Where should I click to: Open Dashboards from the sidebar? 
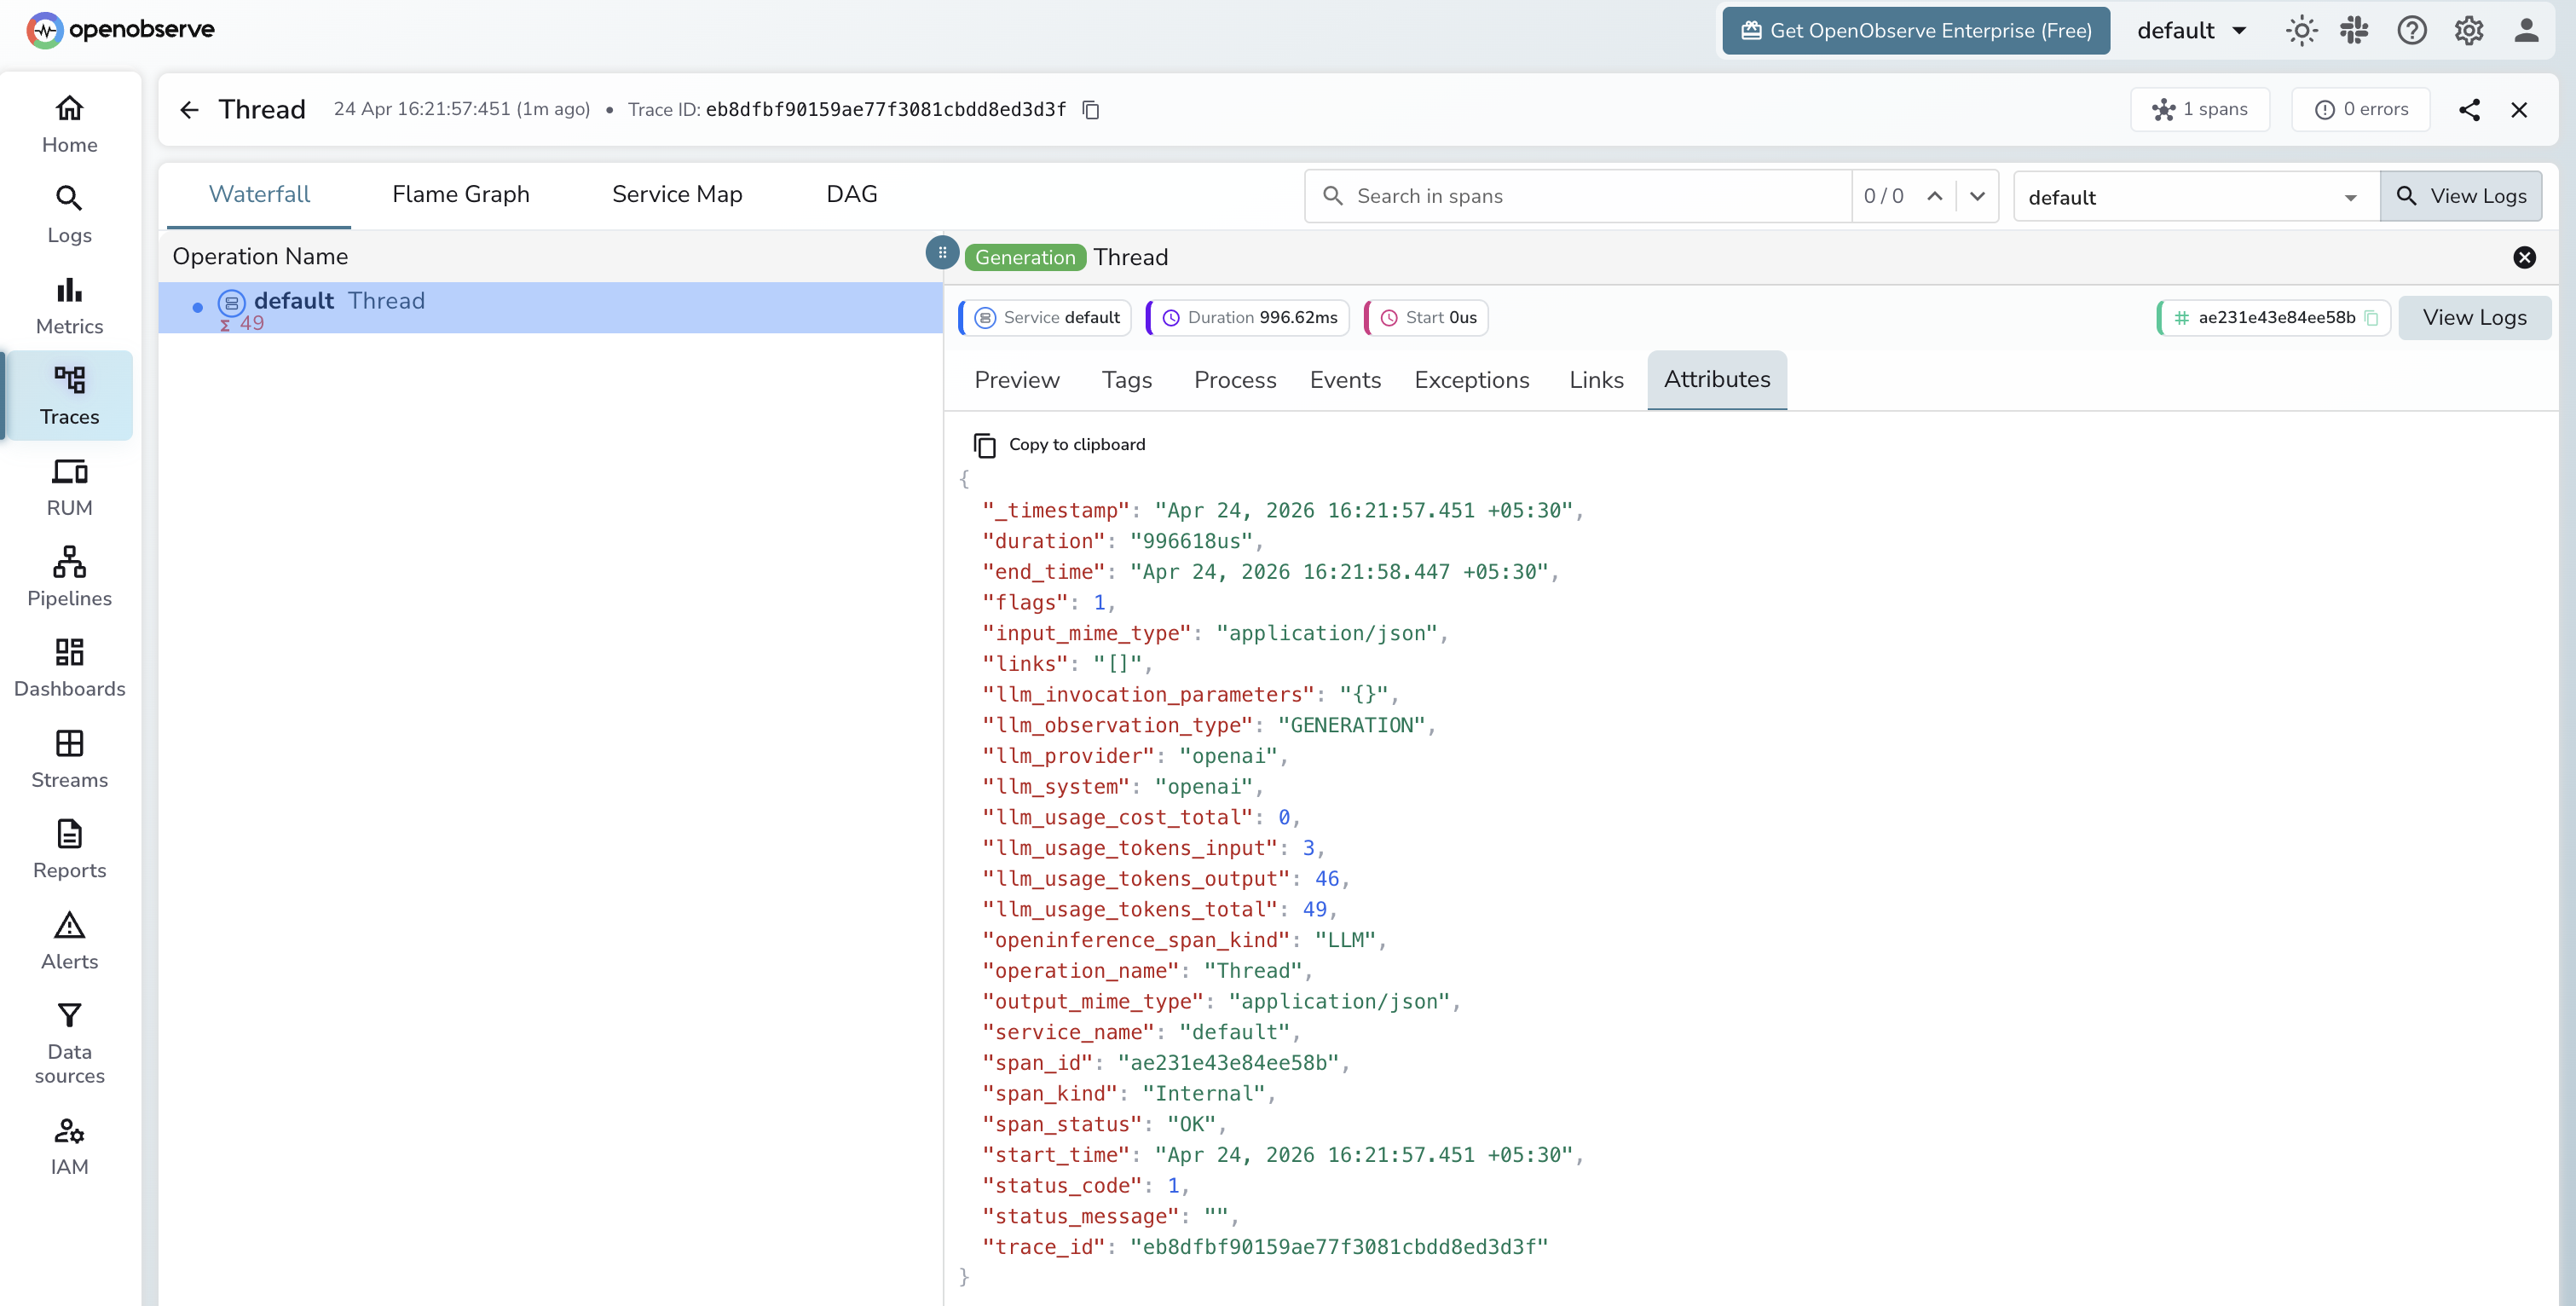point(68,667)
